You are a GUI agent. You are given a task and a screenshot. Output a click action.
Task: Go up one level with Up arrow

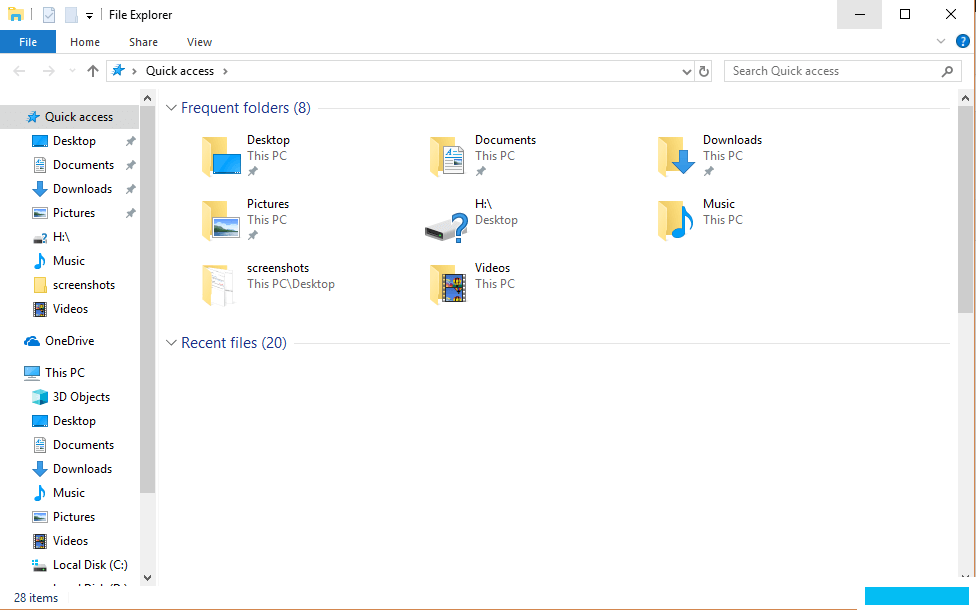click(x=93, y=71)
